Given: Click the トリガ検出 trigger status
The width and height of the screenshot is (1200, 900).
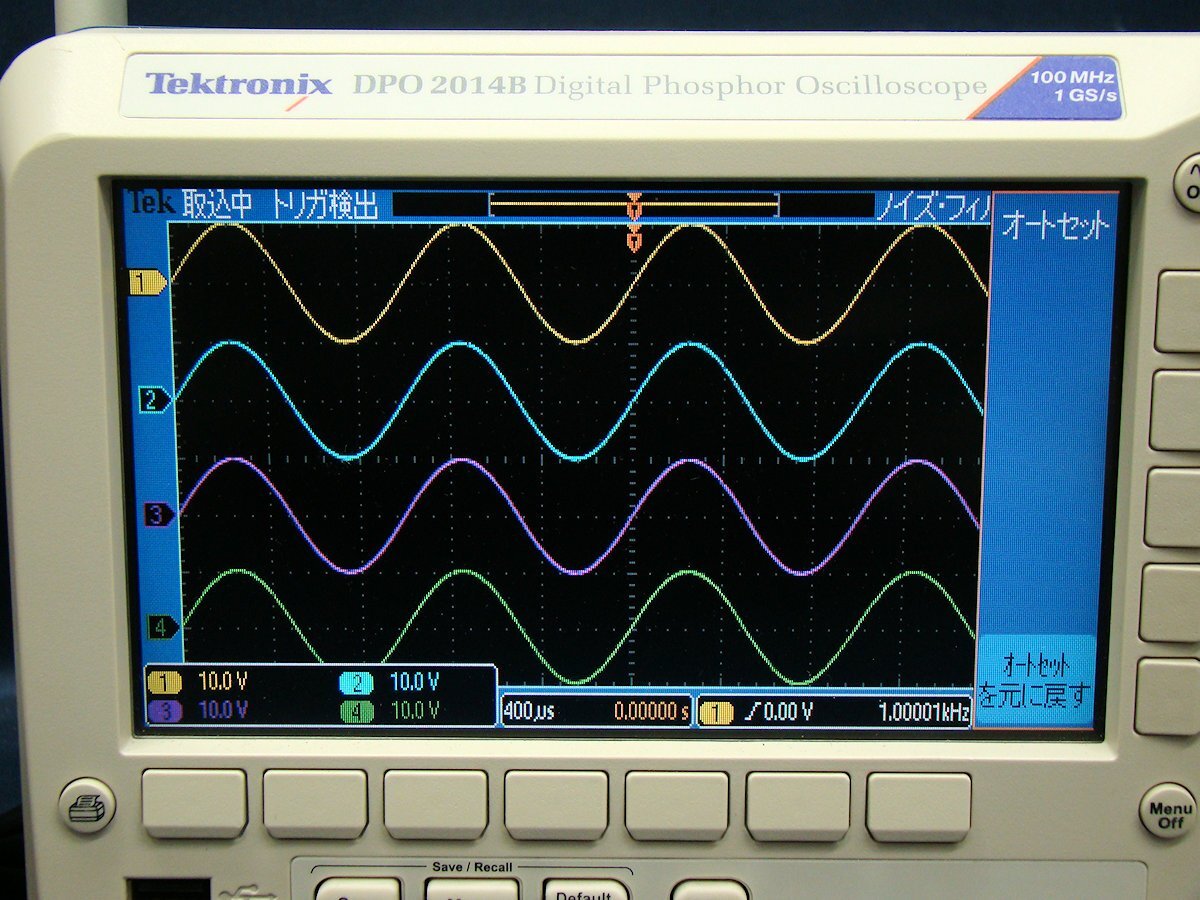Looking at the screenshot, I should point(326,205).
